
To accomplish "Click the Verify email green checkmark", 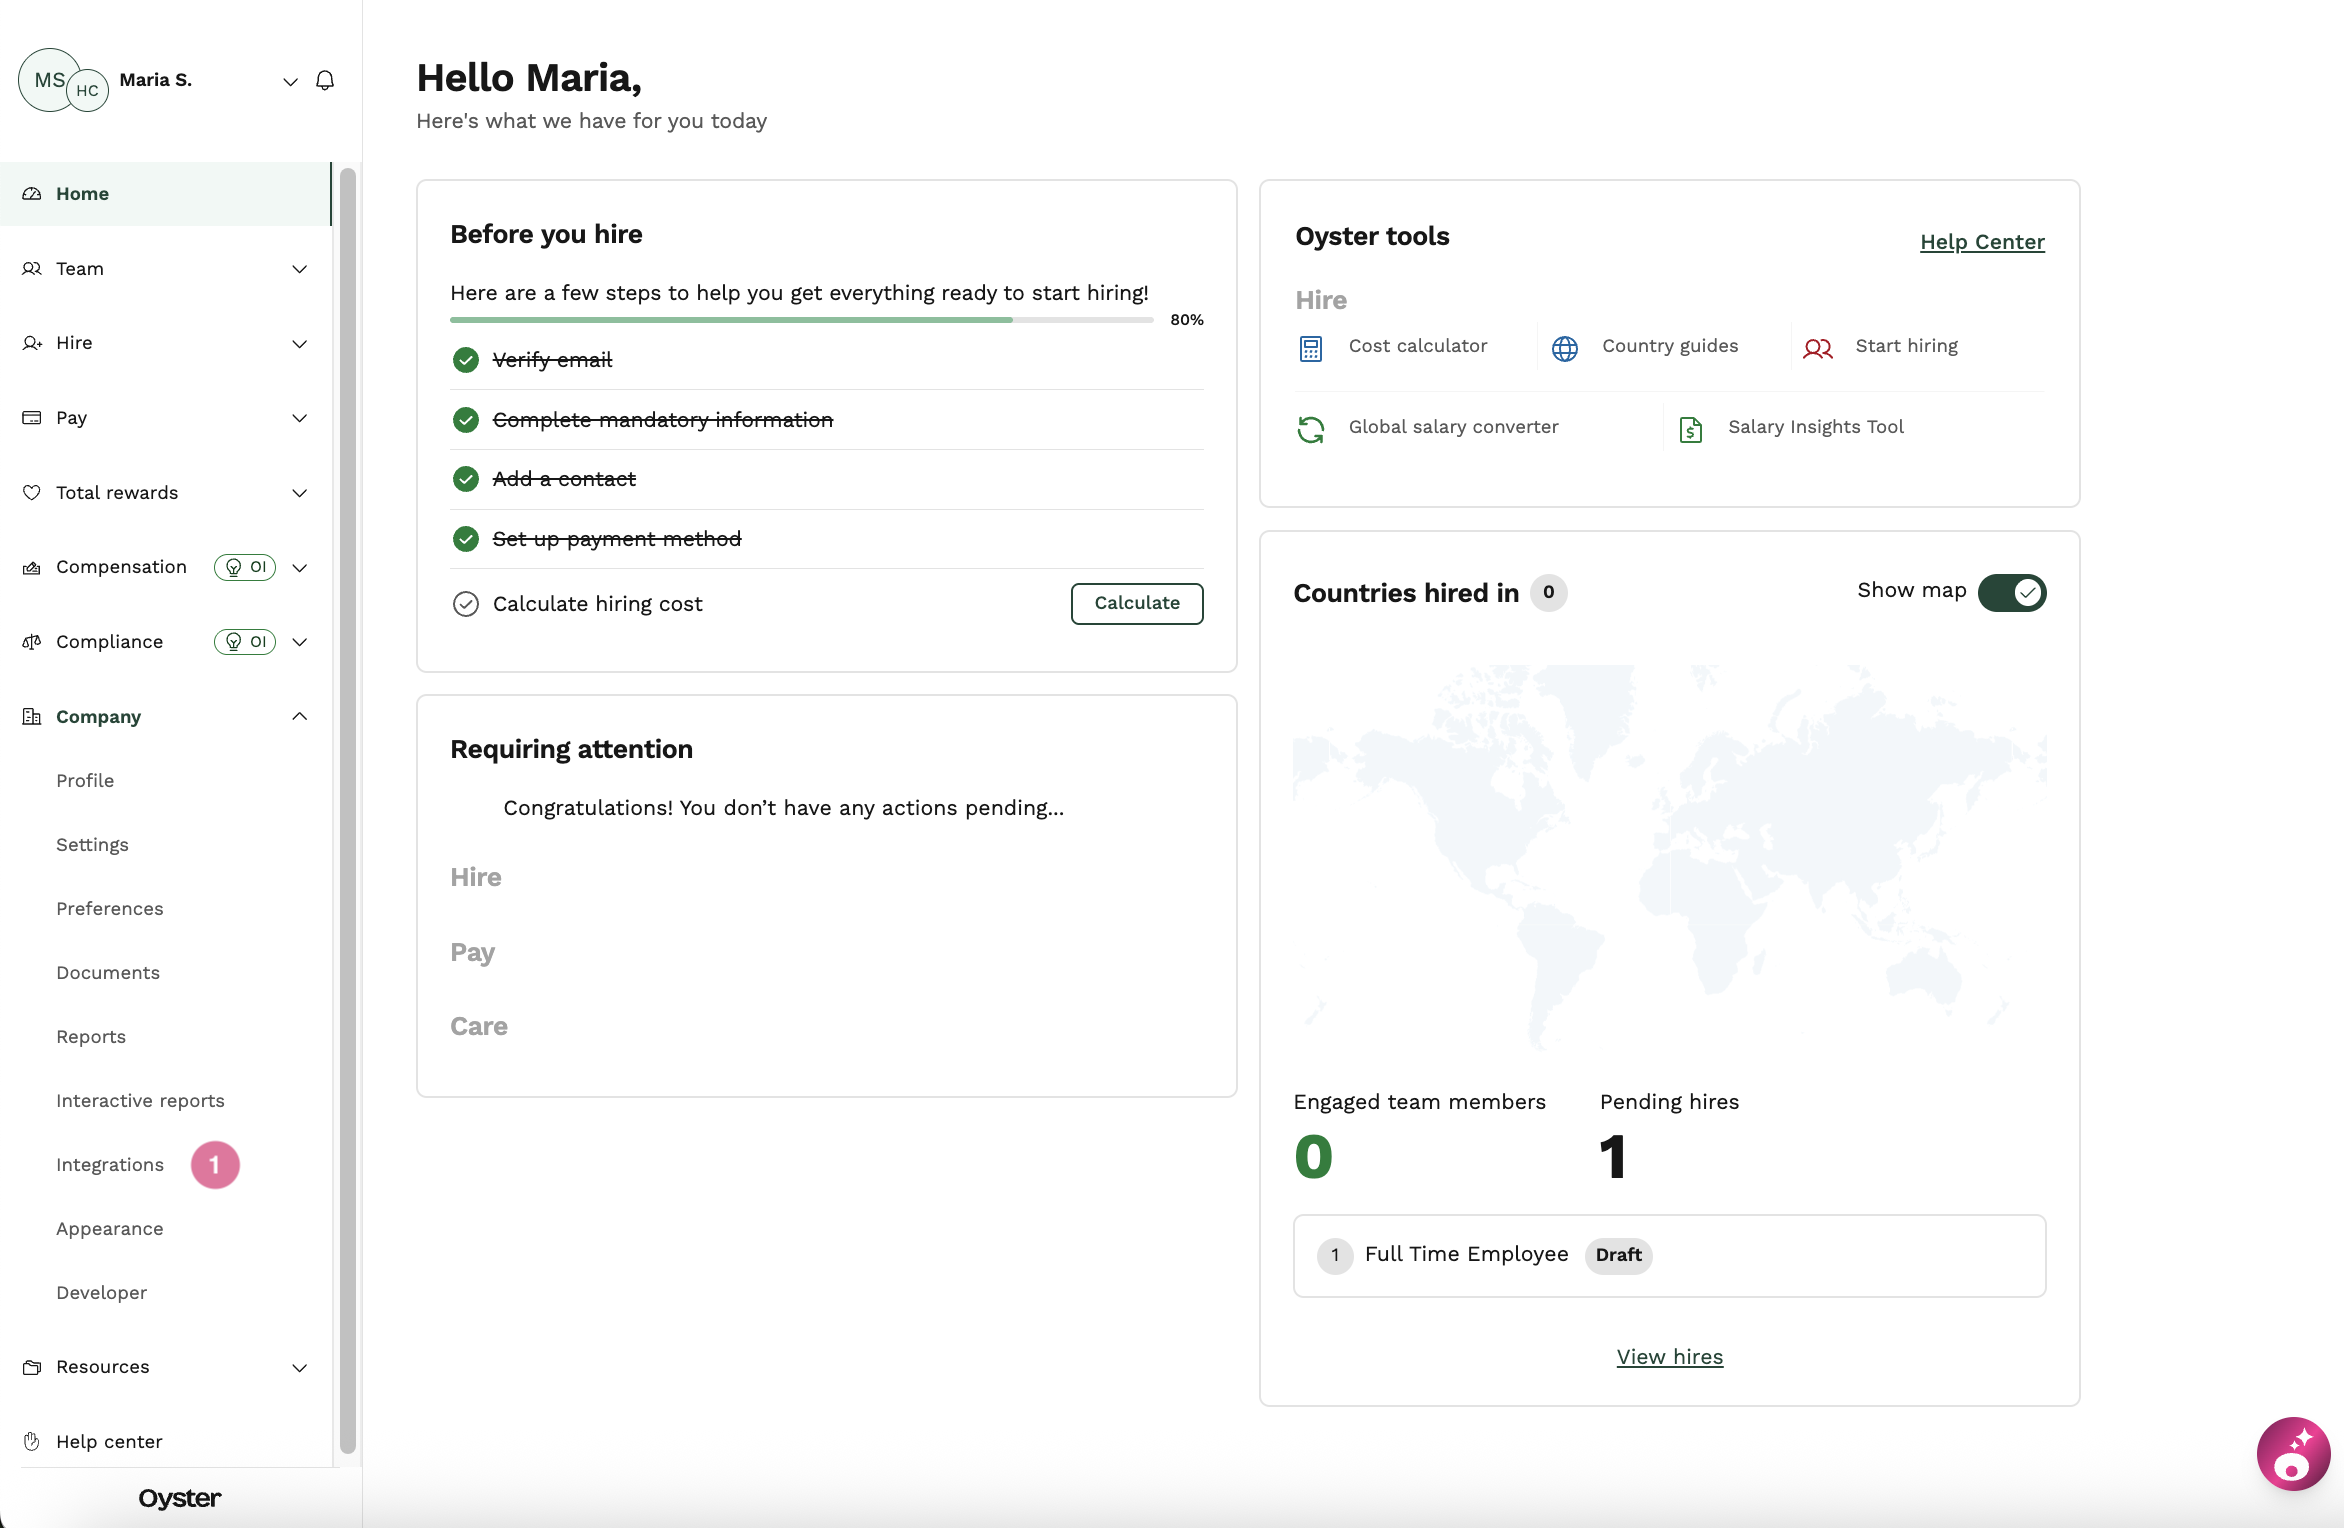I will [466, 360].
